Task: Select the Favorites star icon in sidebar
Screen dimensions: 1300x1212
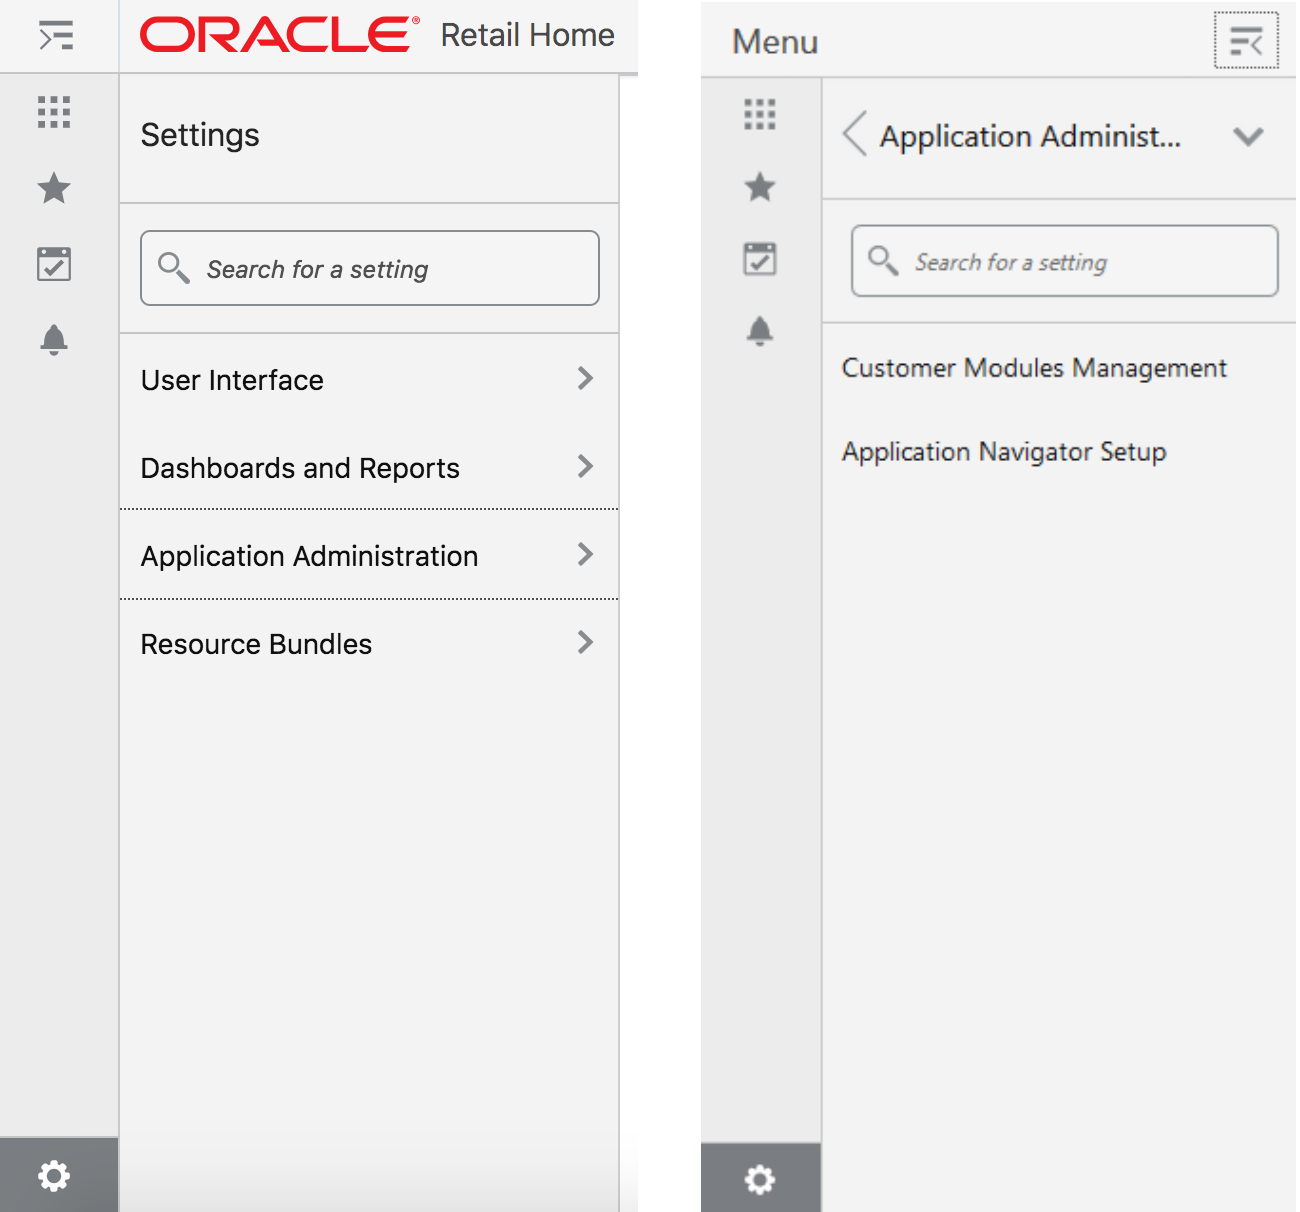Action: tap(55, 188)
